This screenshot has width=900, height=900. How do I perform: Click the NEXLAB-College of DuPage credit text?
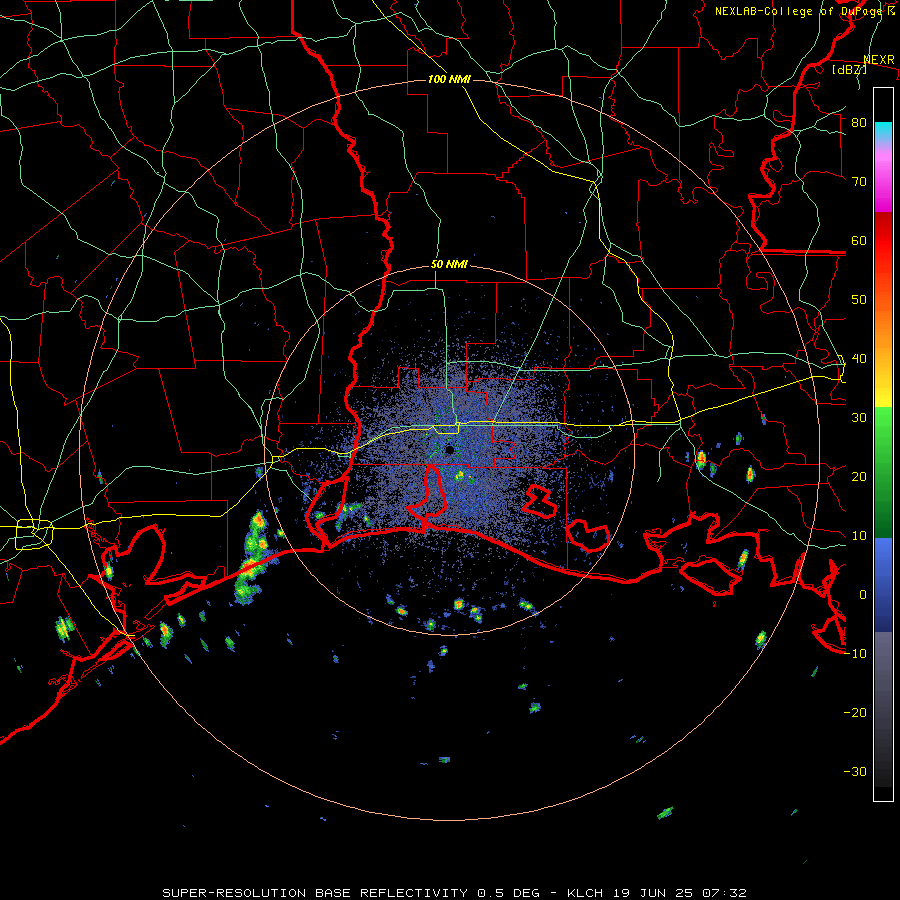pos(804,11)
